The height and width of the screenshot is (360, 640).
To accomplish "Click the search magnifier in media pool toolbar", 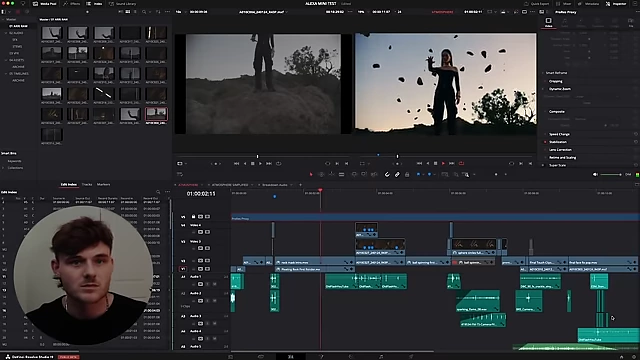I will [x=144, y=12].
